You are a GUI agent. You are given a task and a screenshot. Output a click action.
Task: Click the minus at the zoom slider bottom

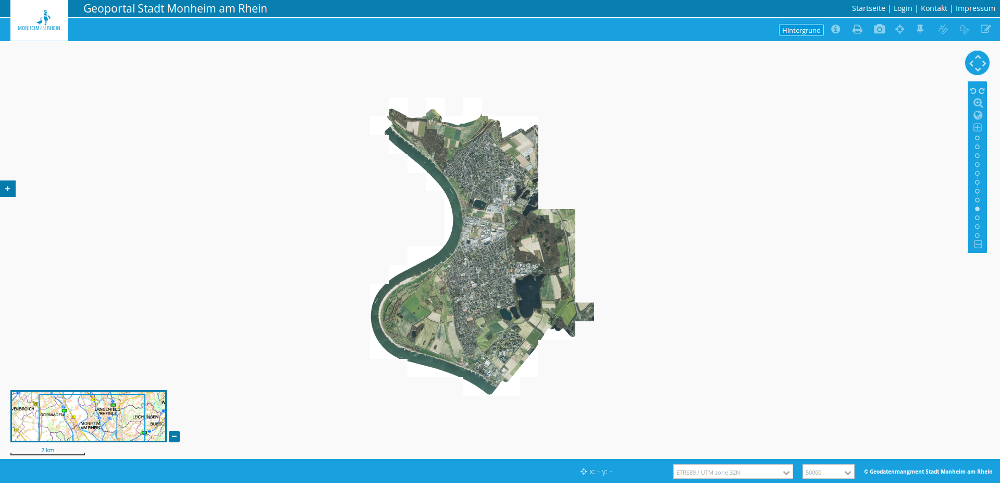[977, 244]
